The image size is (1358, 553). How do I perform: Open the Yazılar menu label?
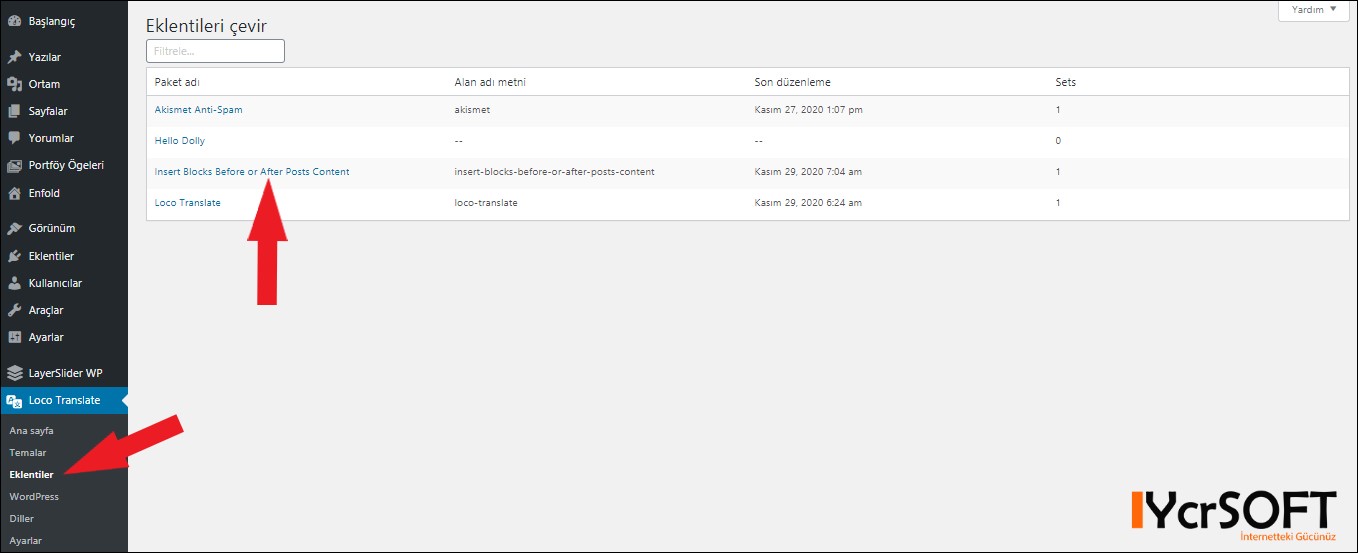click(x=45, y=57)
